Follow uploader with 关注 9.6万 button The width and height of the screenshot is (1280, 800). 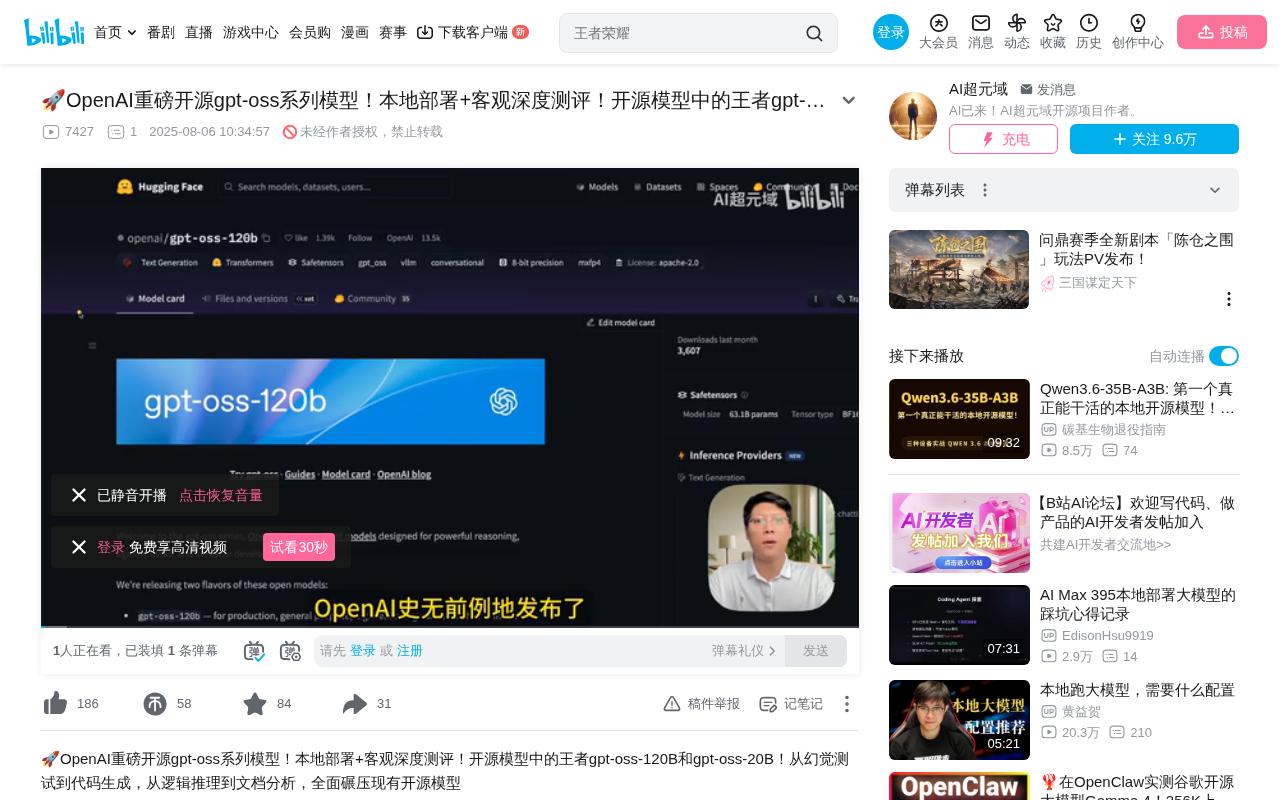point(1154,139)
